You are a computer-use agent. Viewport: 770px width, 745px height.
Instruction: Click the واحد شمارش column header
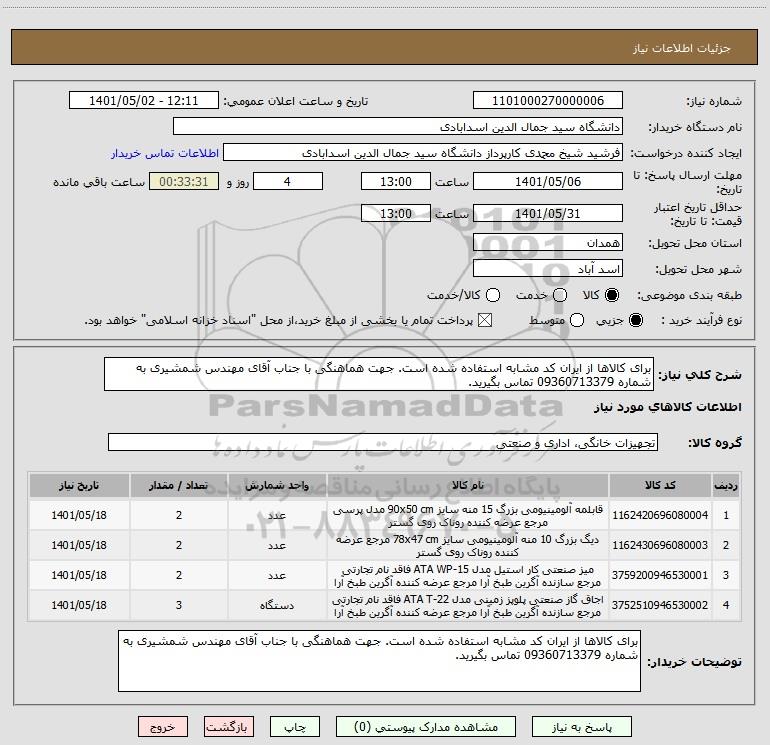pyautogui.click(x=277, y=485)
